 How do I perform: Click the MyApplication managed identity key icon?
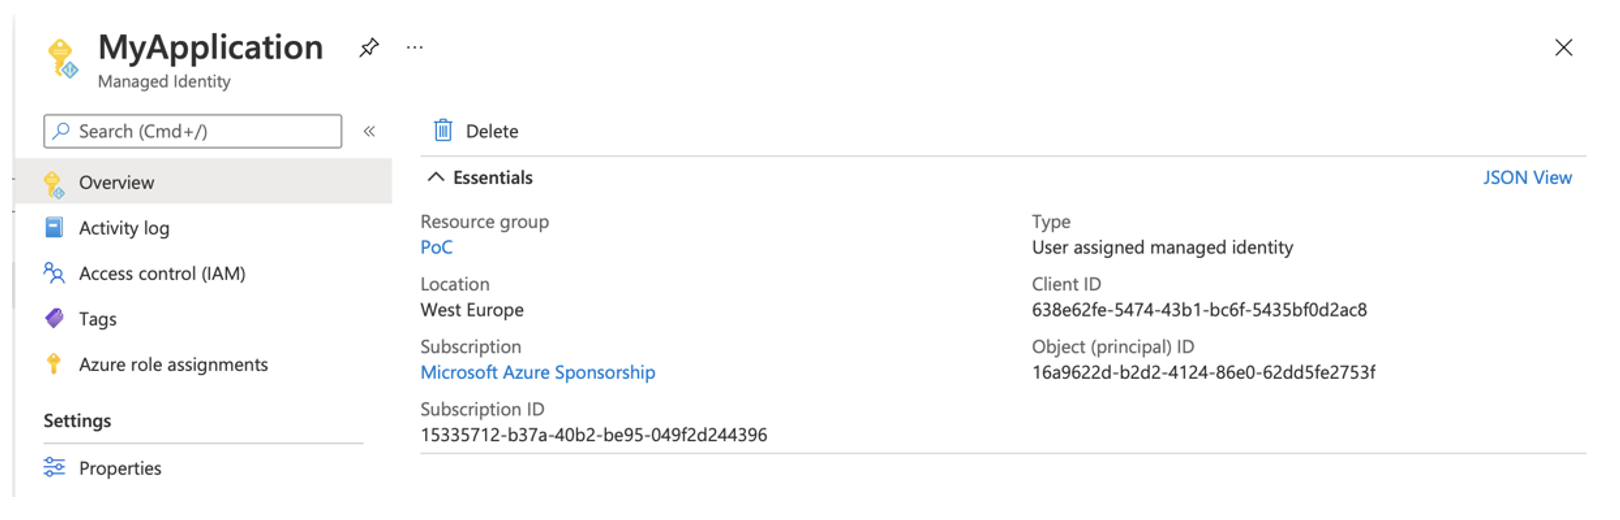(62, 57)
